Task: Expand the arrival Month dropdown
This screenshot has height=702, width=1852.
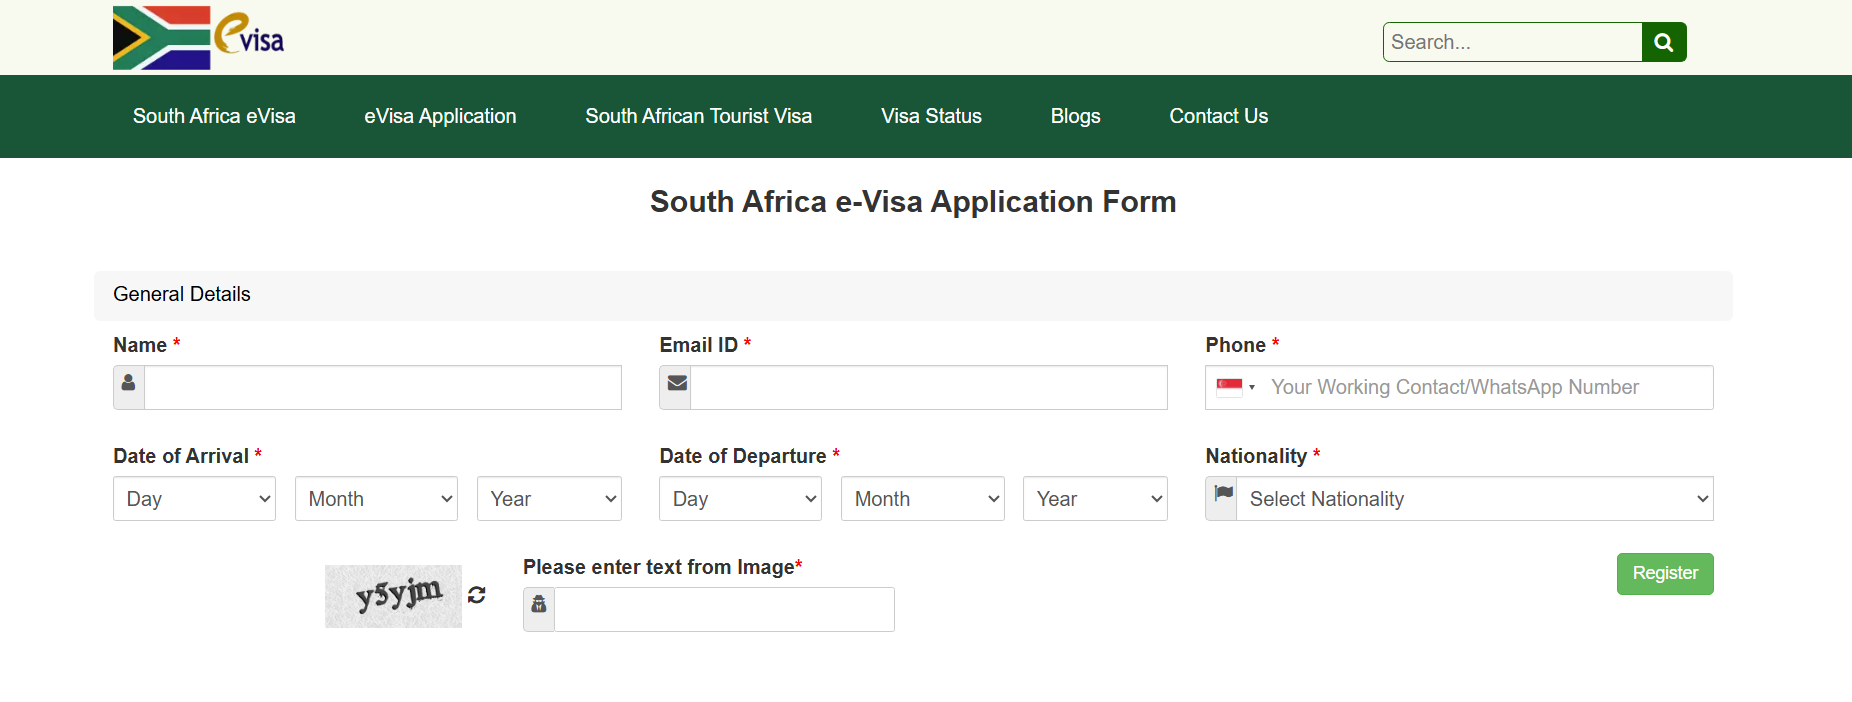Action: point(376,499)
